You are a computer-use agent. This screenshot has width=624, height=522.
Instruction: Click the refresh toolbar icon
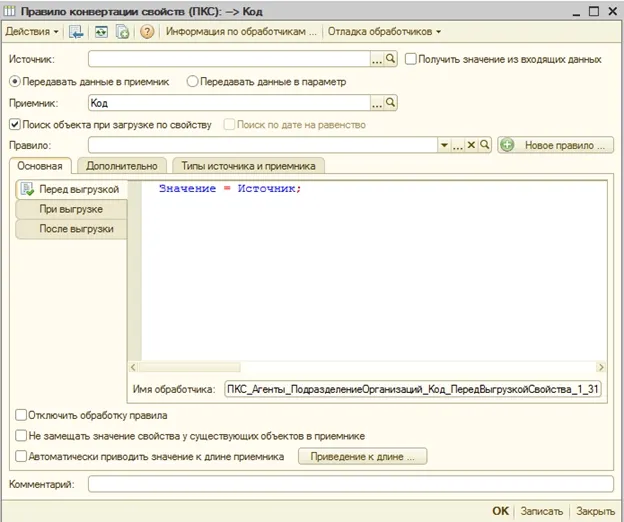point(101,32)
